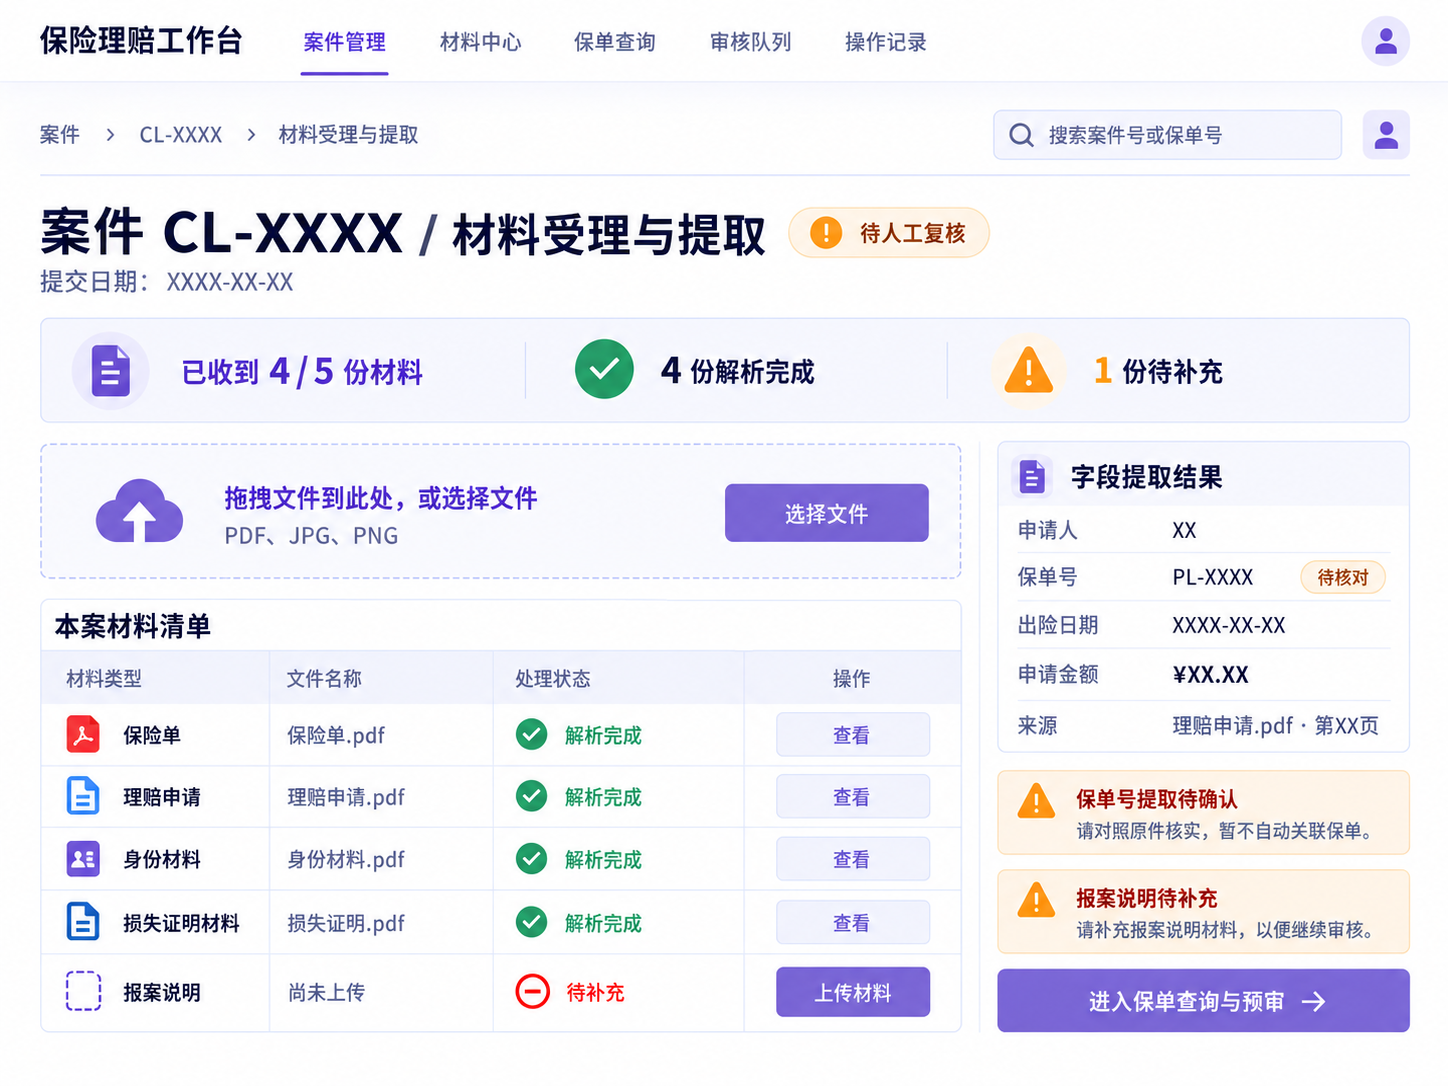Click the green check icon beside 4 份解析完成
This screenshot has width=1448, height=1086.
pos(604,369)
